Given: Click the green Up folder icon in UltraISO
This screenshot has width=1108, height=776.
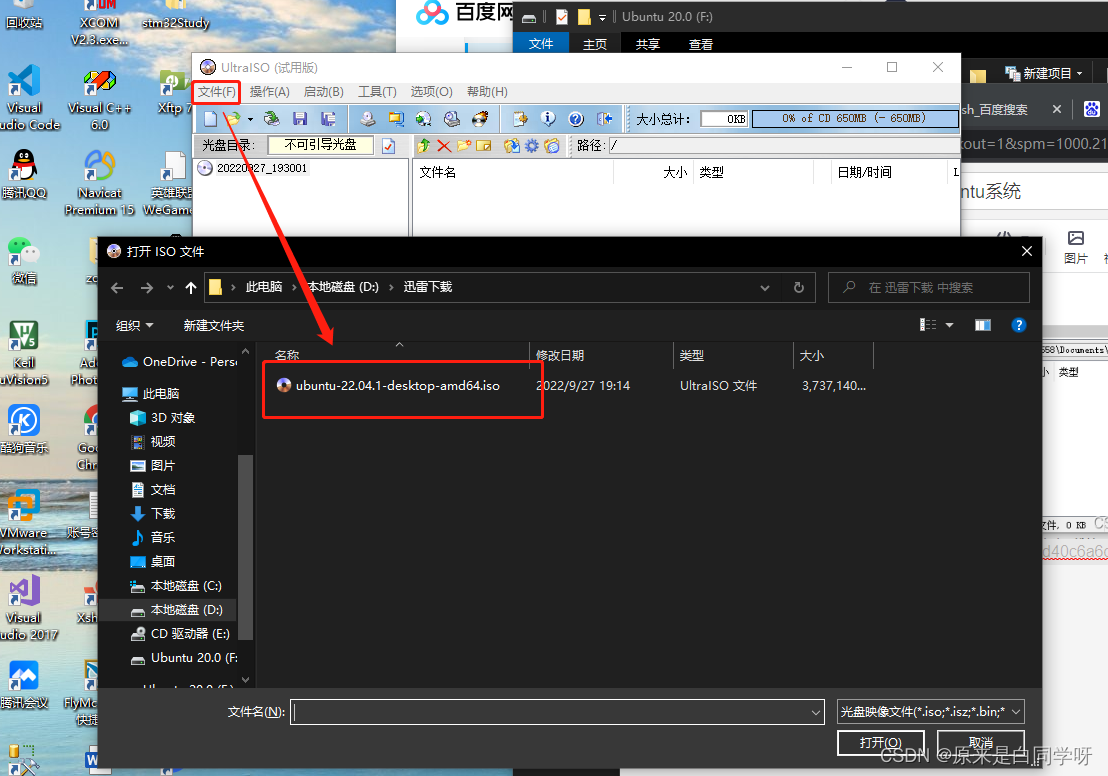Looking at the screenshot, I should click(x=424, y=146).
